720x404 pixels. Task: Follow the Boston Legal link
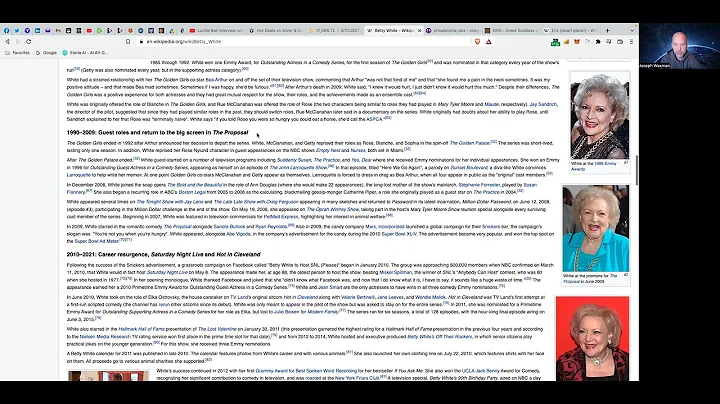point(192,192)
